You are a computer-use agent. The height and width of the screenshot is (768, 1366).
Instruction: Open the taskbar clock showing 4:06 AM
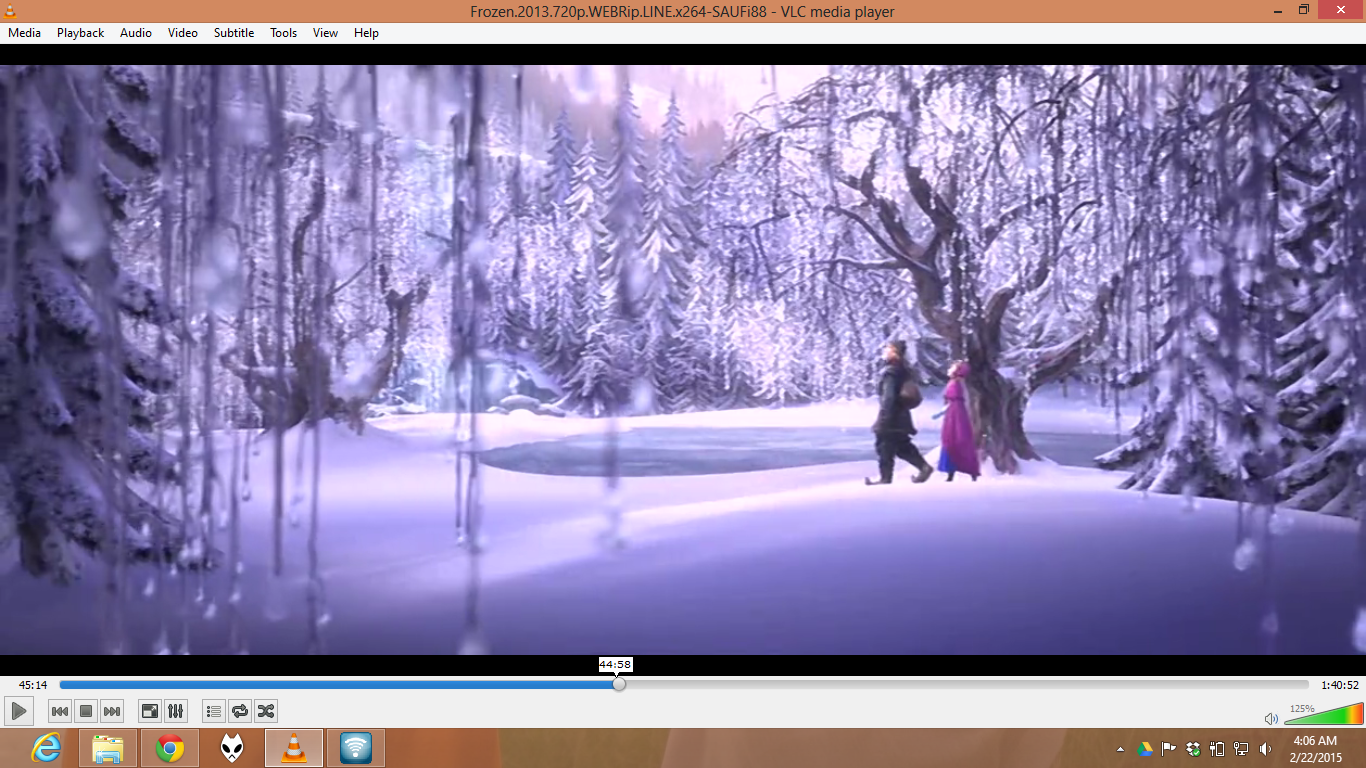(1315, 749)
